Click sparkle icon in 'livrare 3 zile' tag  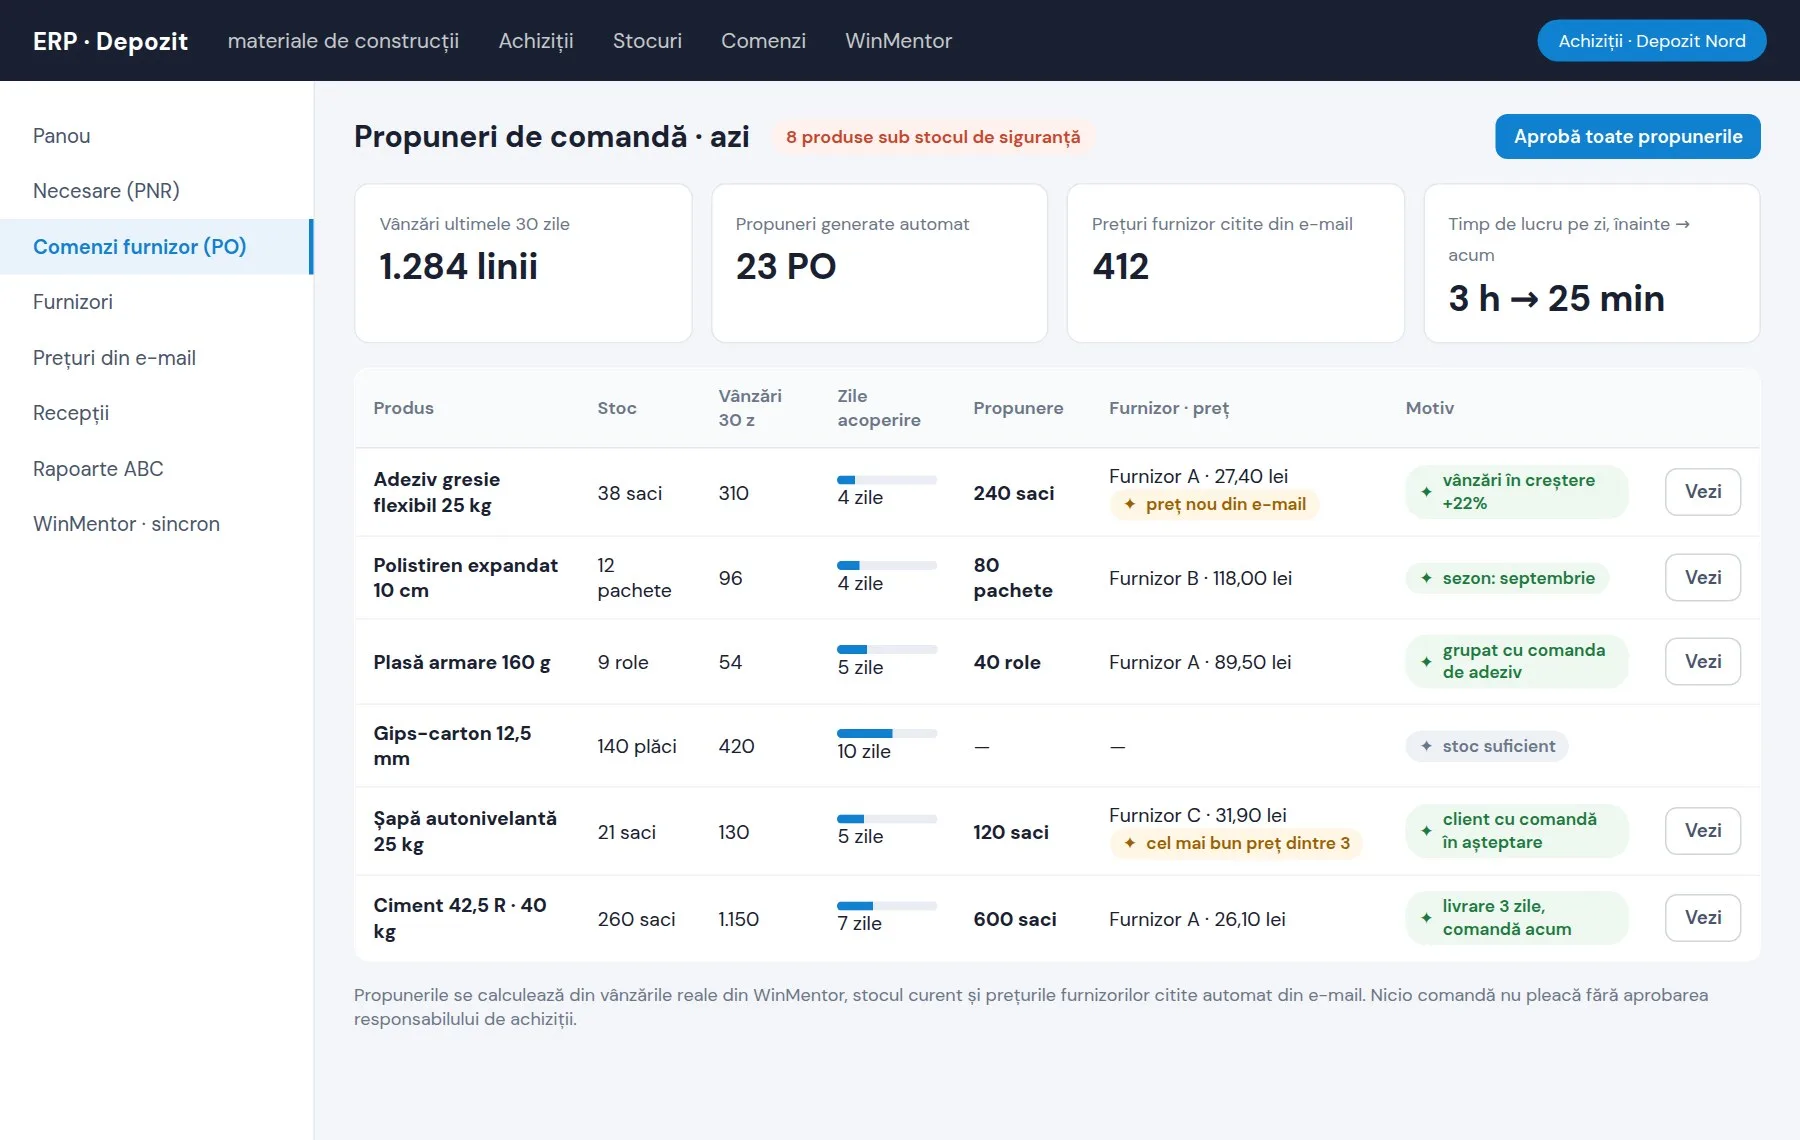1426,918
